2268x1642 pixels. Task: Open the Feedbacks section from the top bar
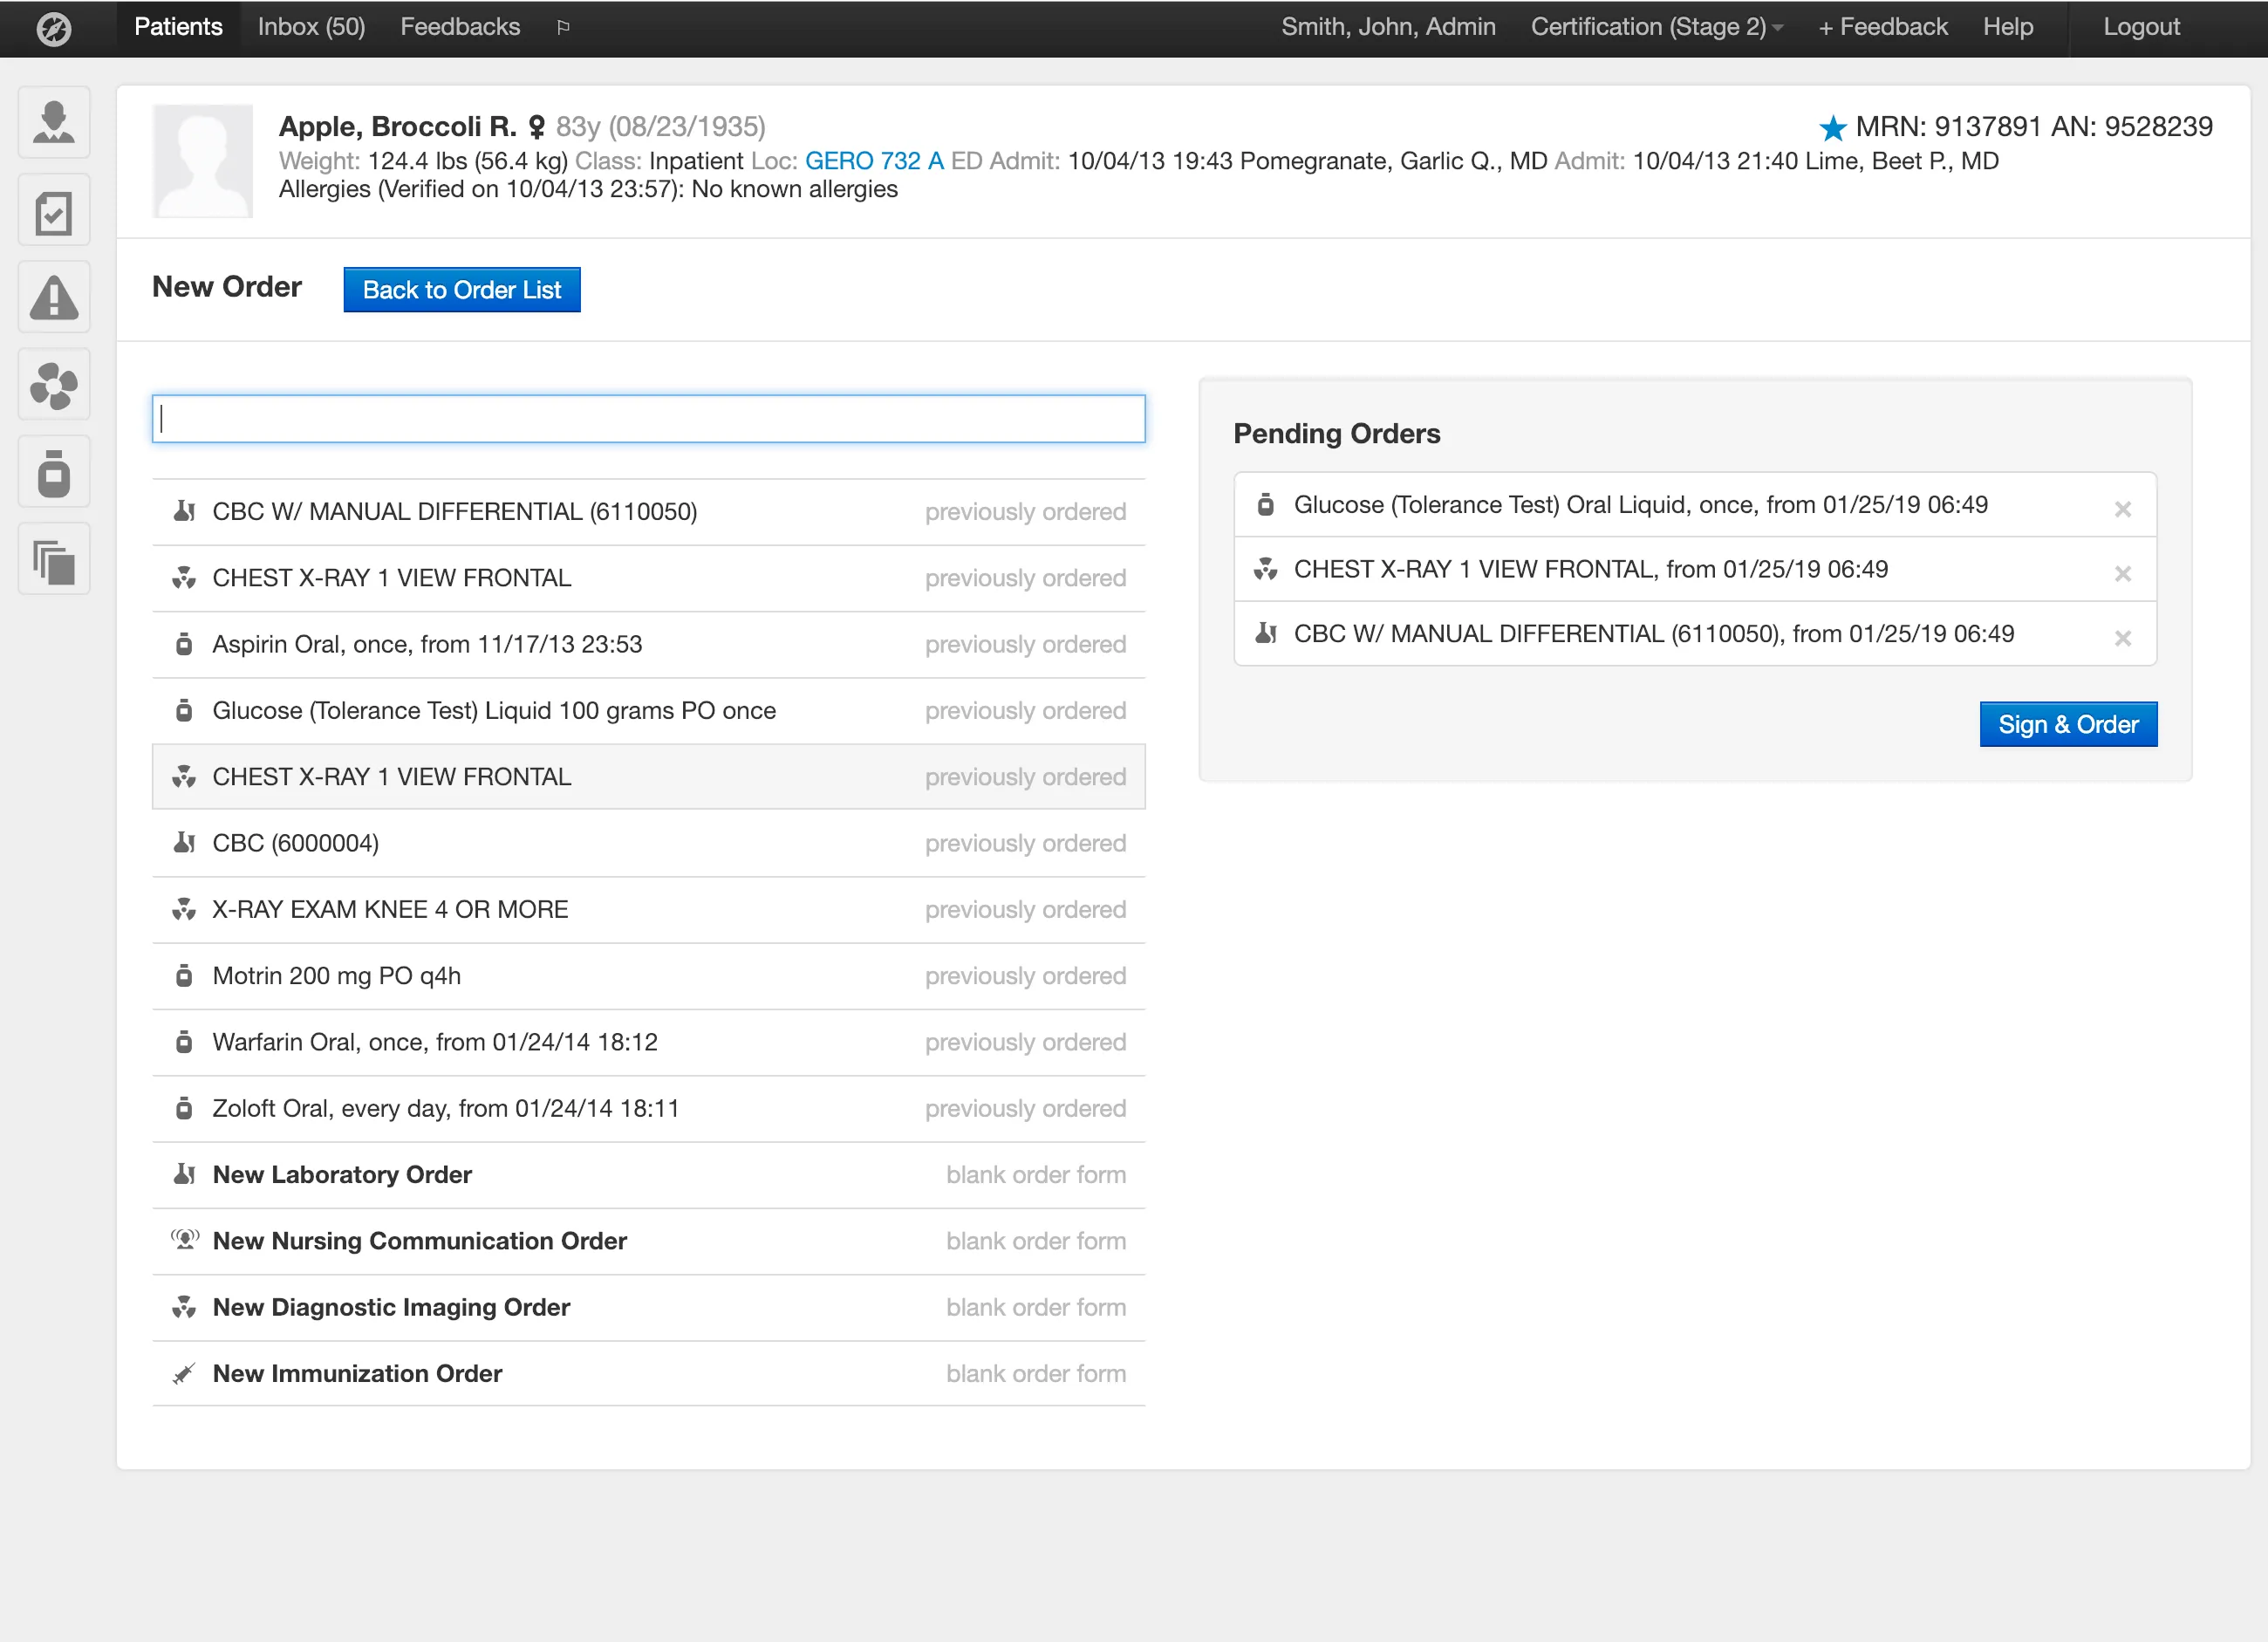[x=459, y=27]
